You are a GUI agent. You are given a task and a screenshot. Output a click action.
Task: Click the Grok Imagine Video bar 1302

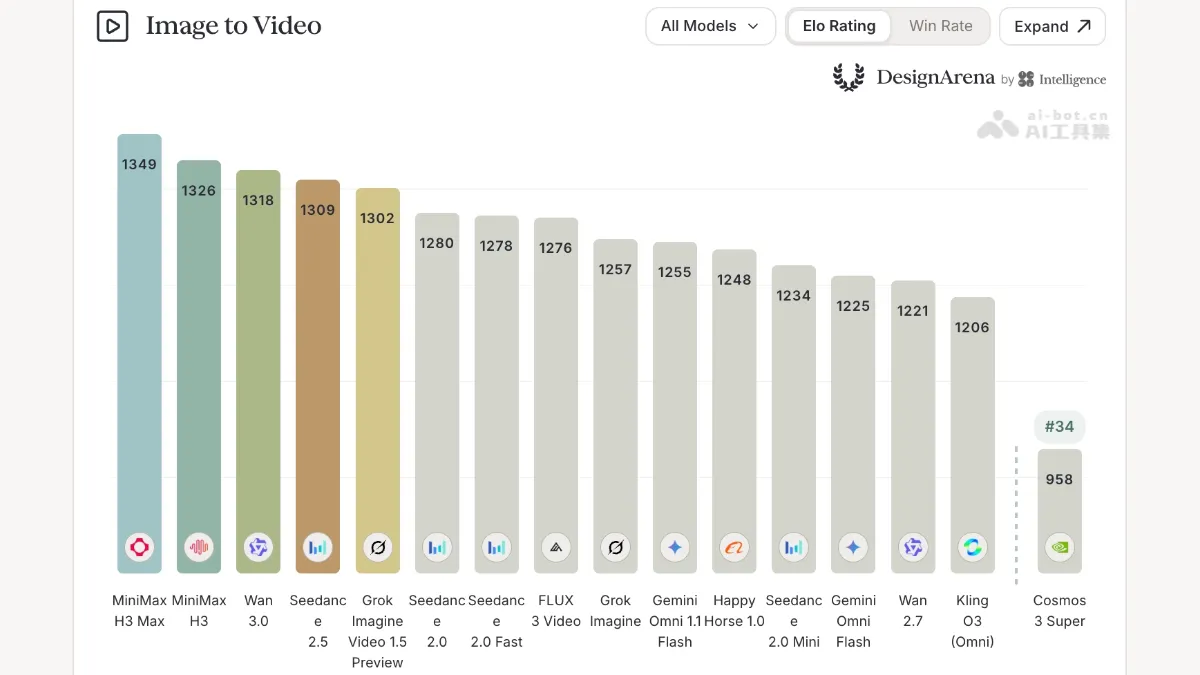click(x=377, y=380)
